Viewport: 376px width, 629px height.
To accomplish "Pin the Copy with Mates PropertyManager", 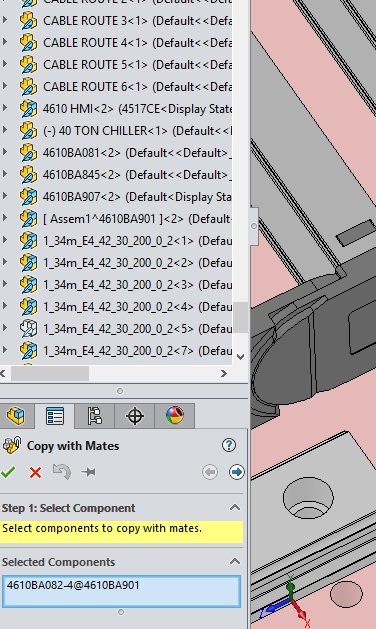I will click(88, 472).
